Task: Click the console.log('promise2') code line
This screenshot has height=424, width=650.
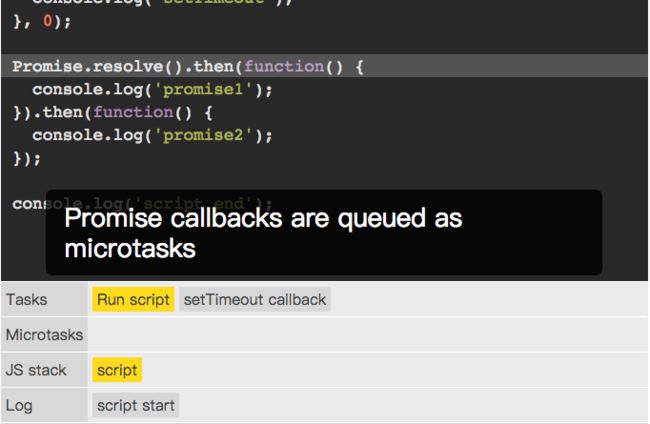Action: click(152, 136)
